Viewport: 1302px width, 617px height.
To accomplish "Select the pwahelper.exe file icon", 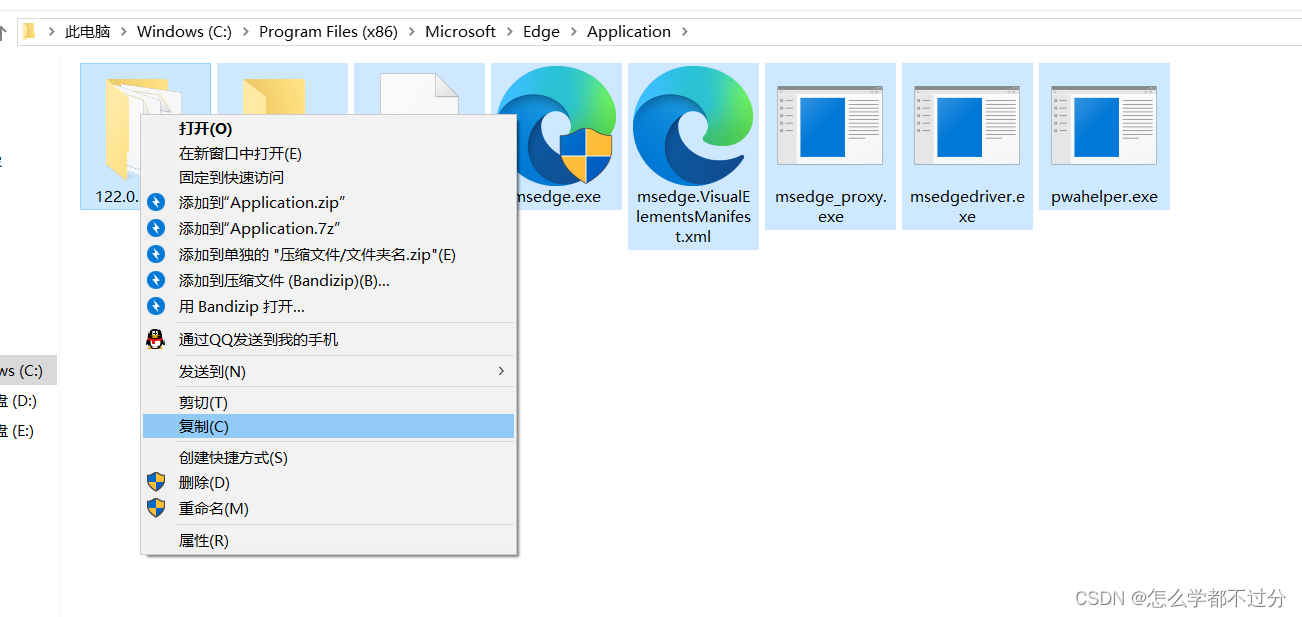I will click(1104, 125).
